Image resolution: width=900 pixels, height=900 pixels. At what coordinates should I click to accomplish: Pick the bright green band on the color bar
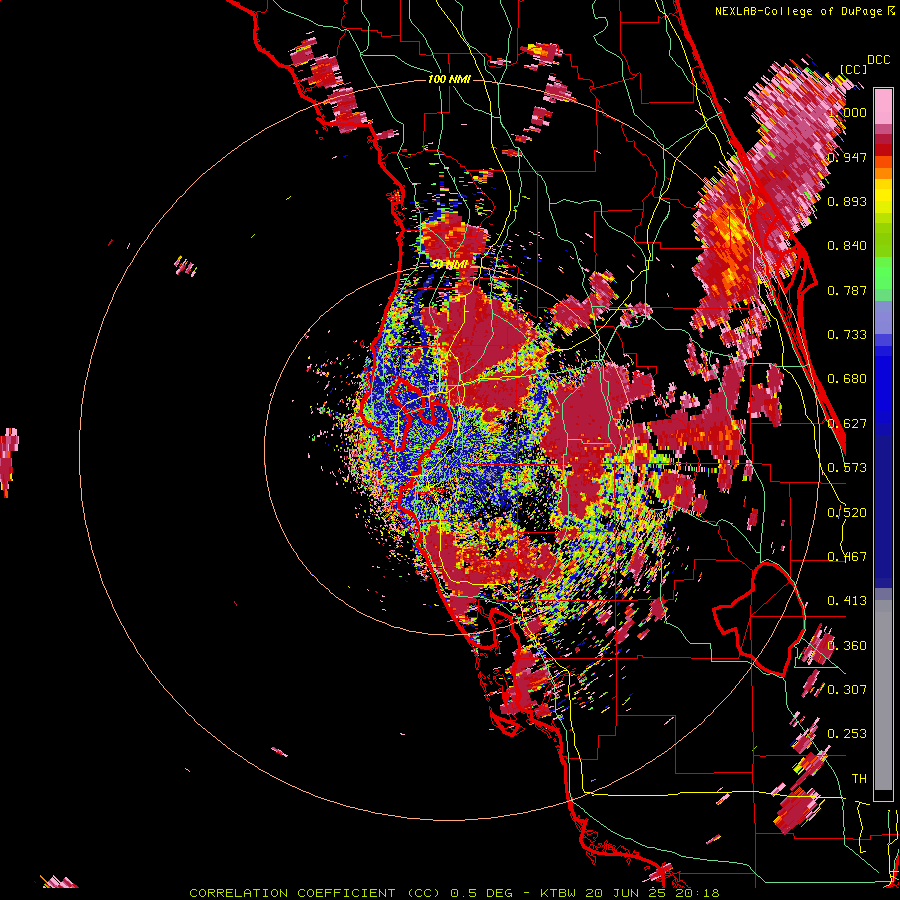[883, 273]
